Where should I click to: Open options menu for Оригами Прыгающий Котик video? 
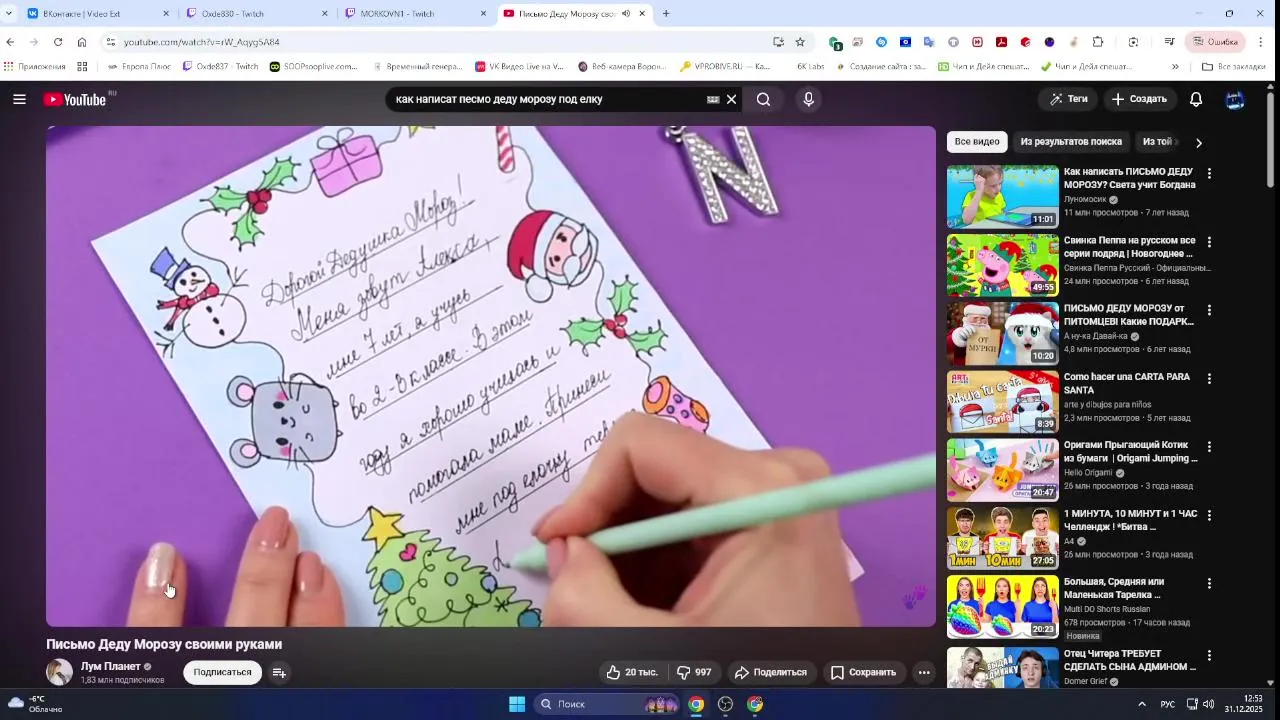click(1209, 447)
